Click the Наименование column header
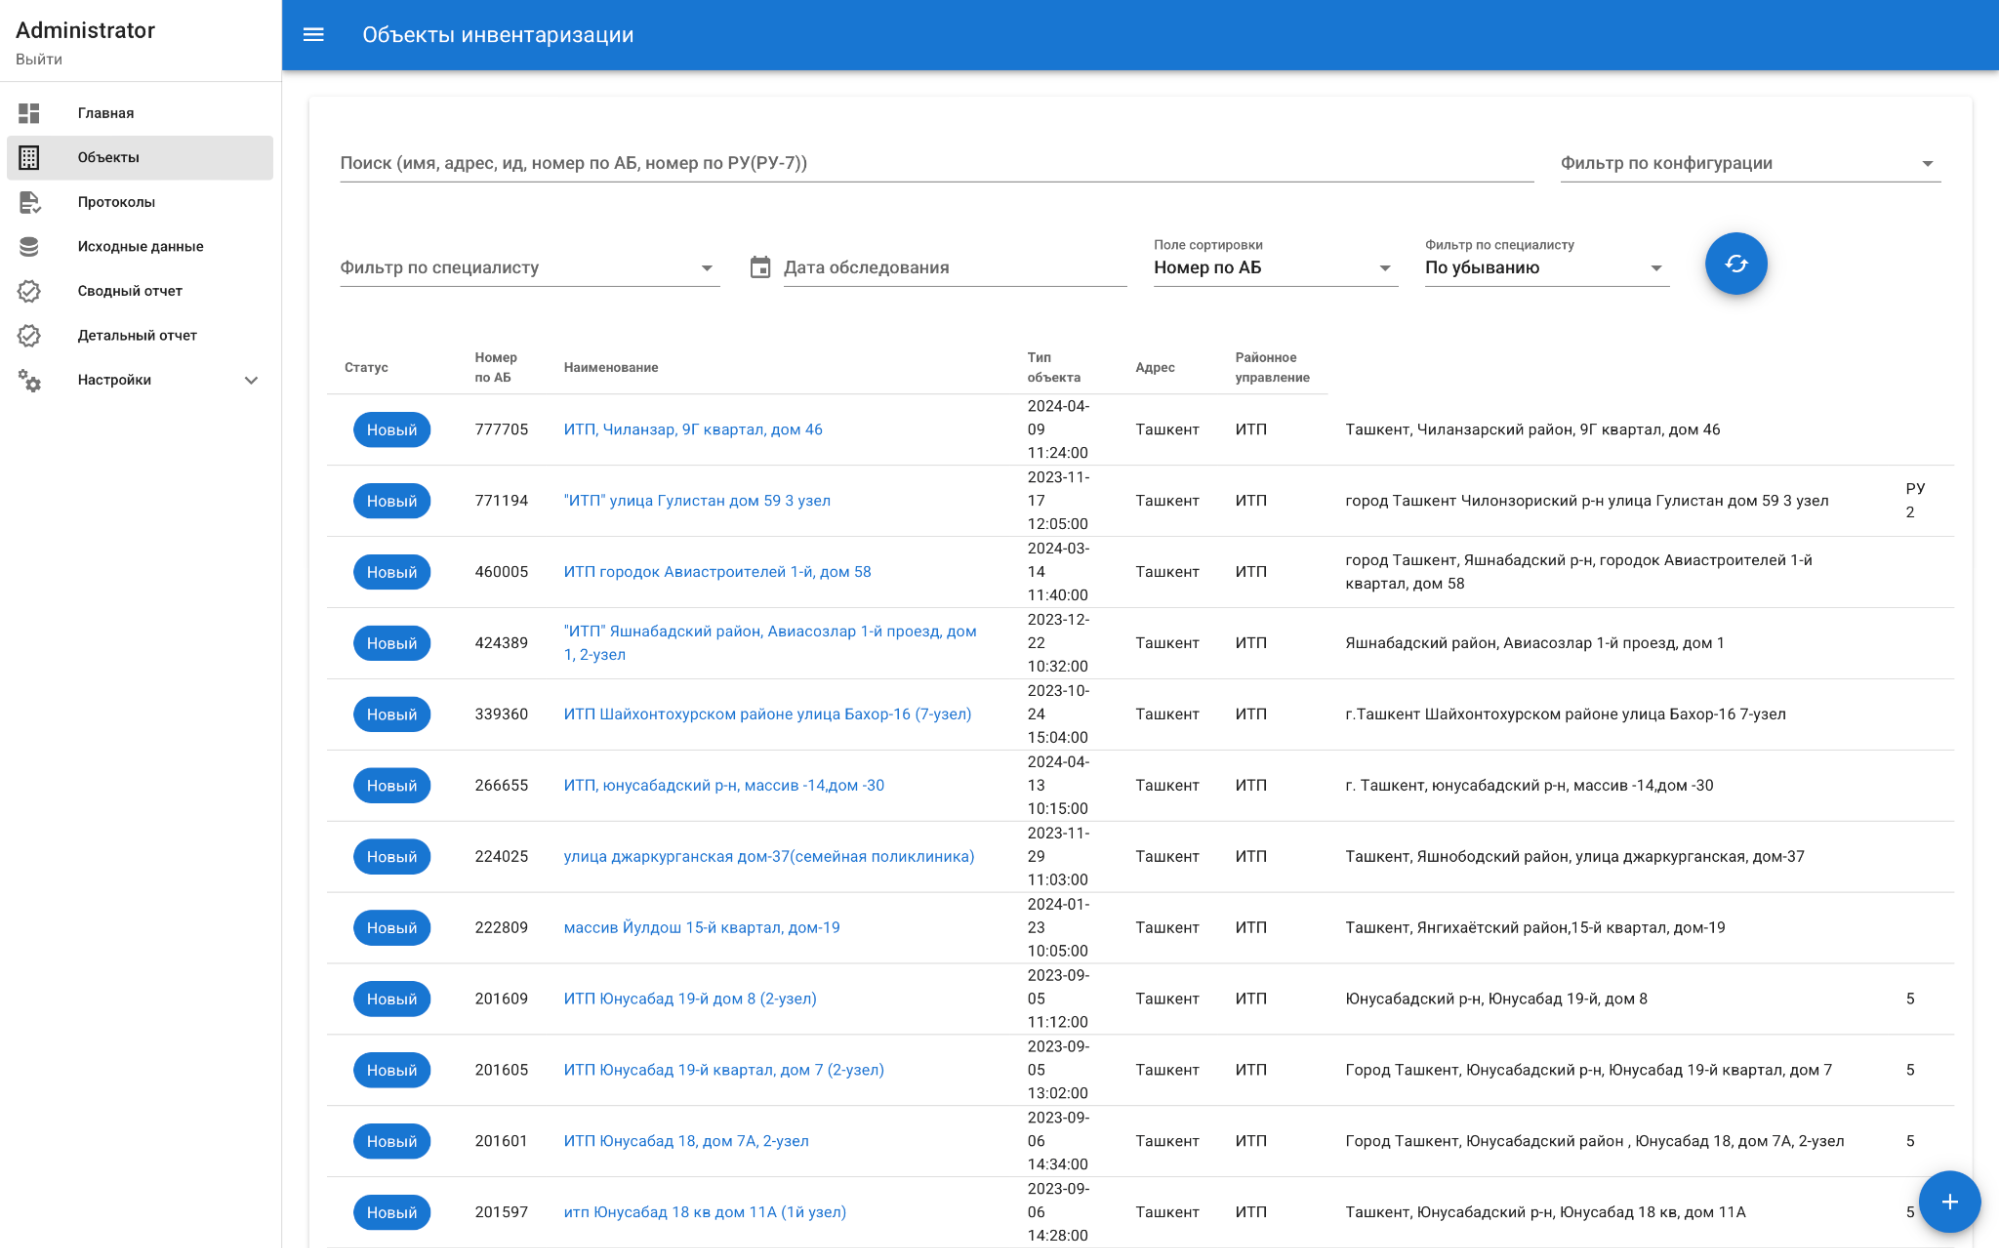This screenshot has width=1999, height=1249. click(610, 367)
